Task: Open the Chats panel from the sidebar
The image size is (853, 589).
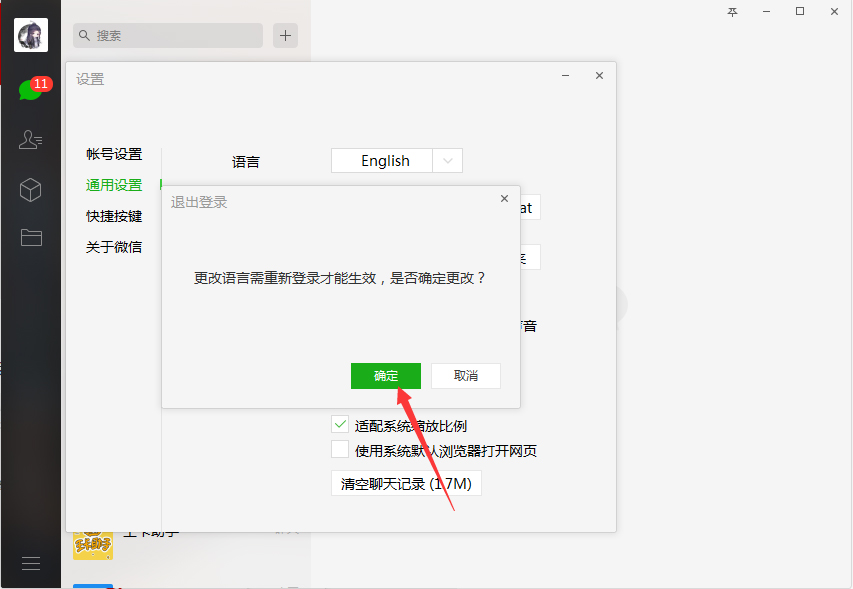Action: click(30, 88)
